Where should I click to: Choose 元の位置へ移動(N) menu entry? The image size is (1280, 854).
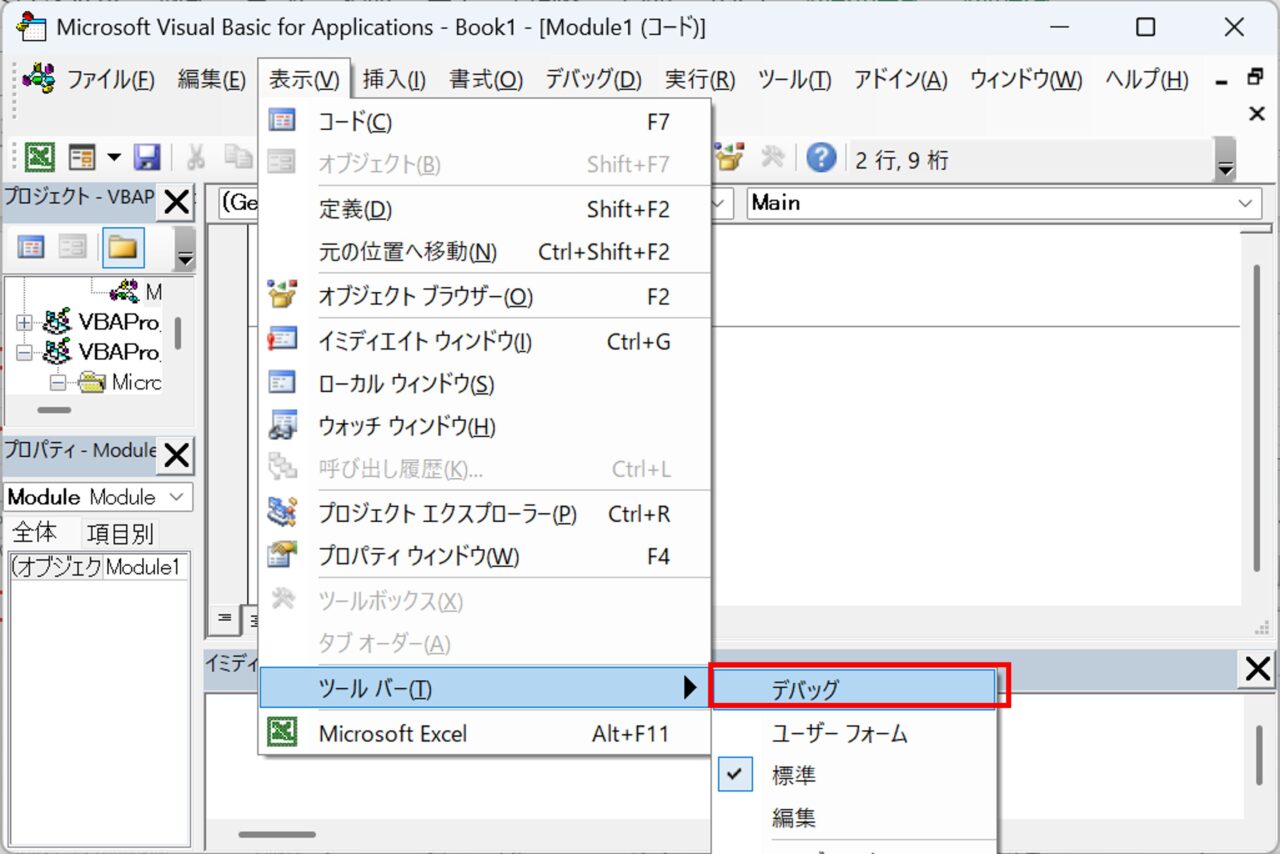[x=484, y=252]
